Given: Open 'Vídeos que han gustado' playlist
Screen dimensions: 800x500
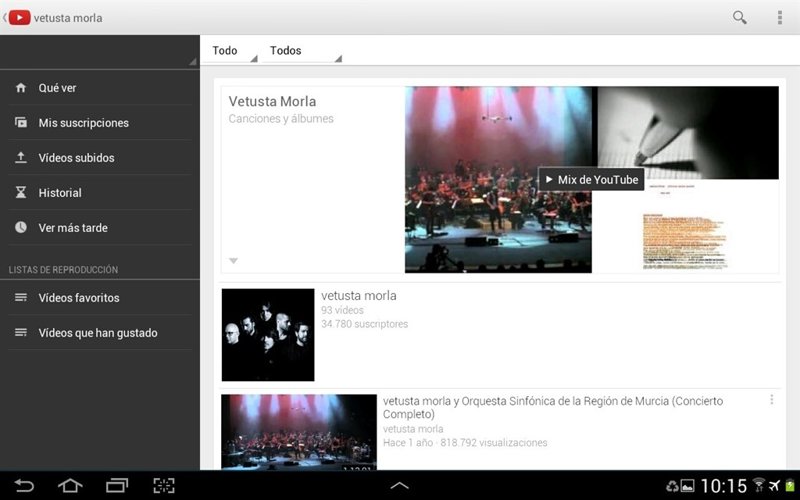Looking at the screenshot, I should pyautogui.click(x=98, y=333).
